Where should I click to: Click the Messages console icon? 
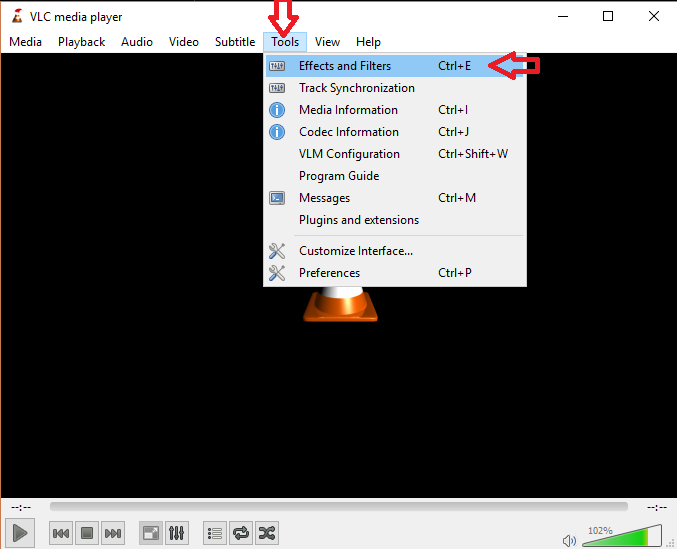[x=277, y=198]
